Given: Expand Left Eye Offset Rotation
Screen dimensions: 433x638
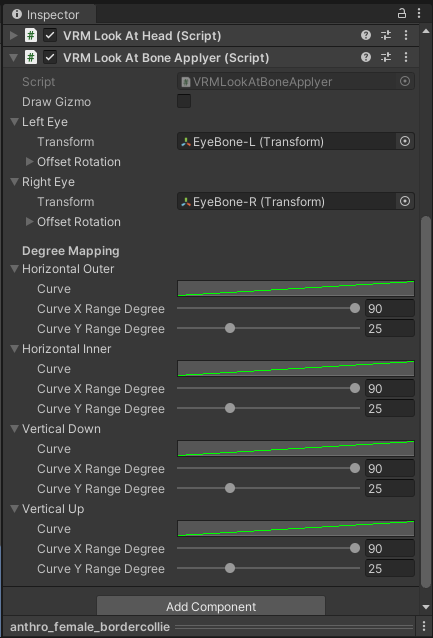Looking at the screenshot, I should tap(30, 162).
